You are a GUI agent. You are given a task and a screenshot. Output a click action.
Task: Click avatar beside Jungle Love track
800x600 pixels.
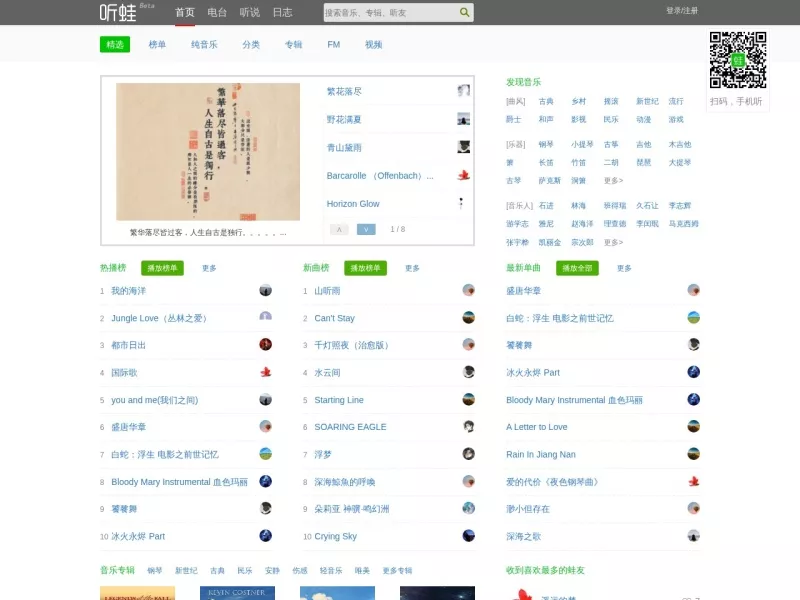coord(265,317)
